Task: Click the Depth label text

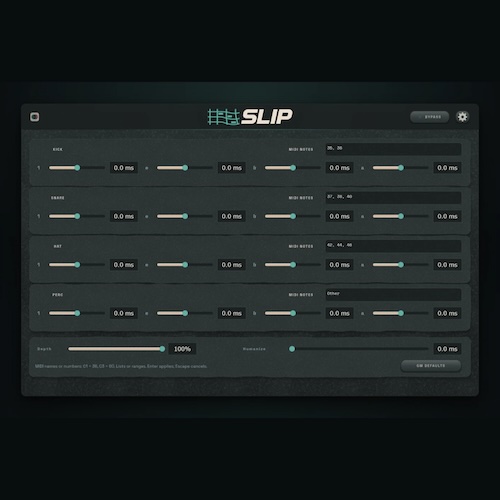Action: coord(44,349)
